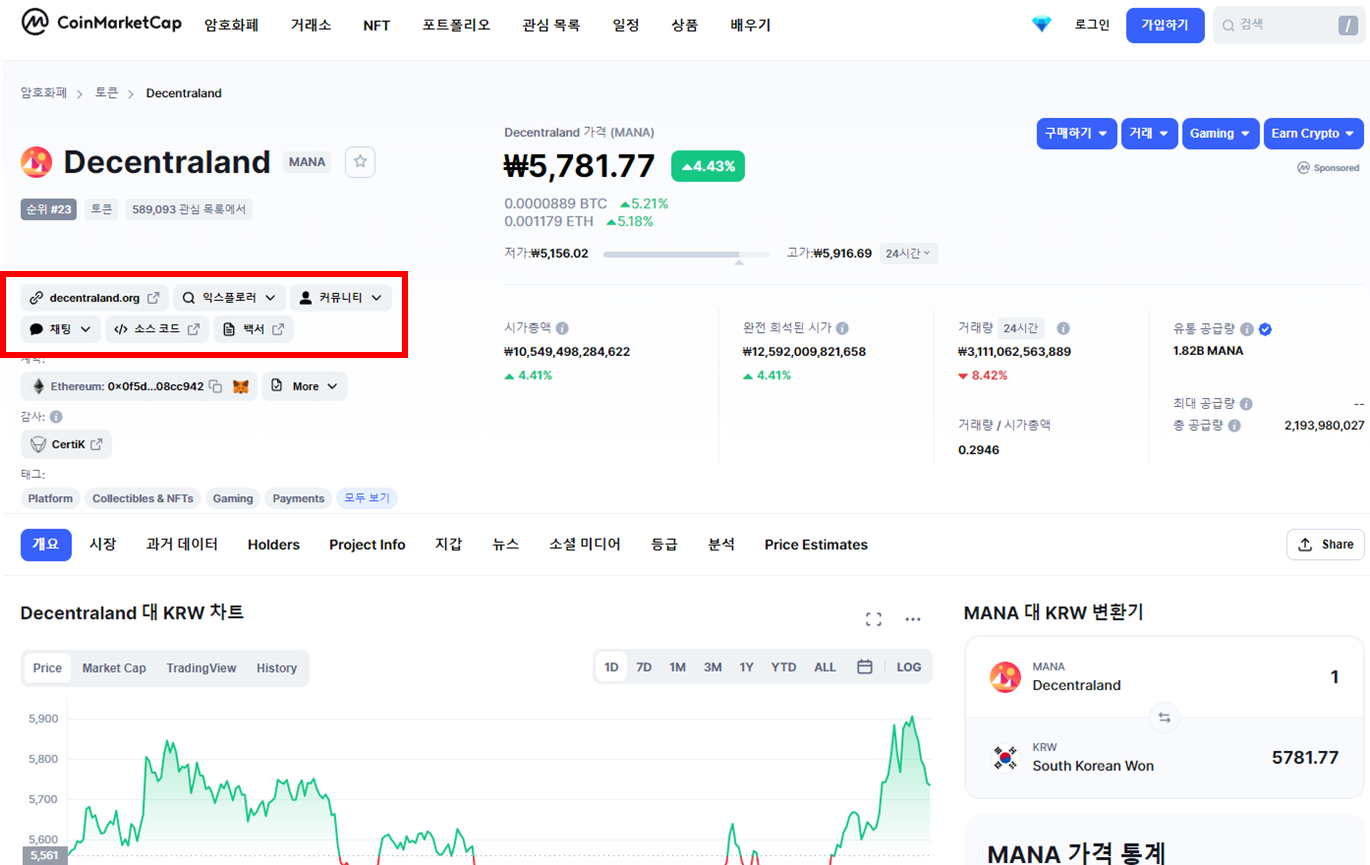
Task: Click info icon next to 총 공급량
Action: 1235,425
